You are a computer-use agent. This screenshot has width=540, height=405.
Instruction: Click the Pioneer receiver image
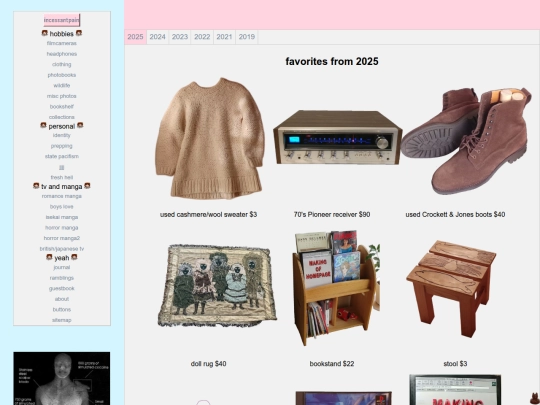338,137
